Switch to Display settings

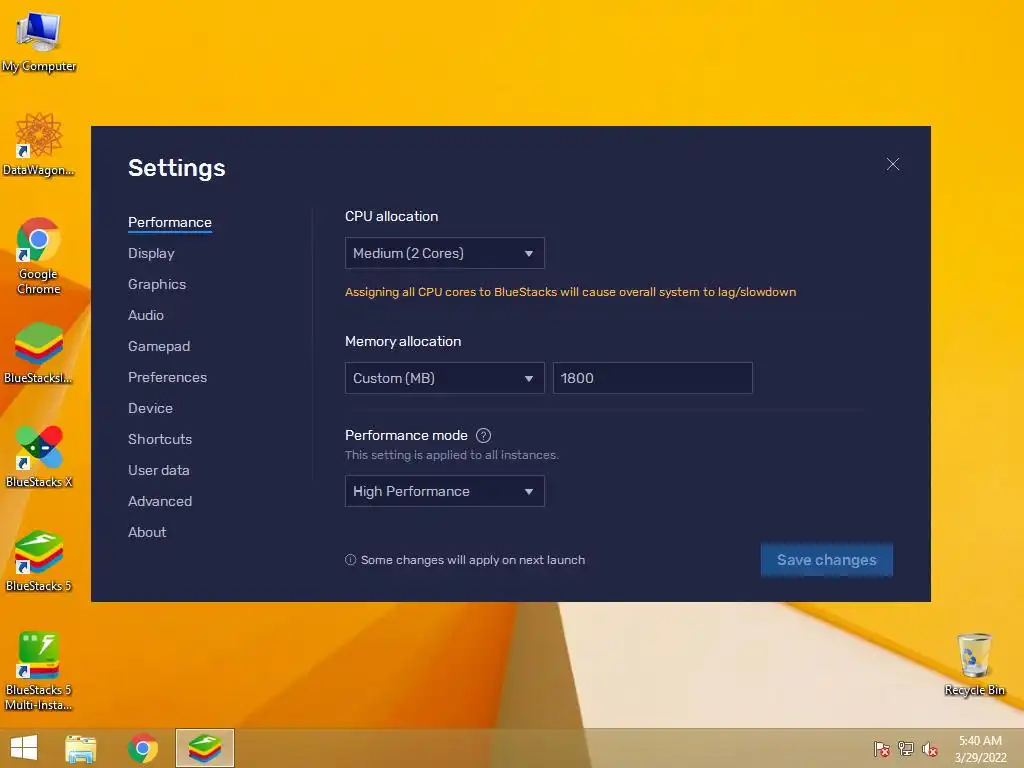[x=152, y=253]
